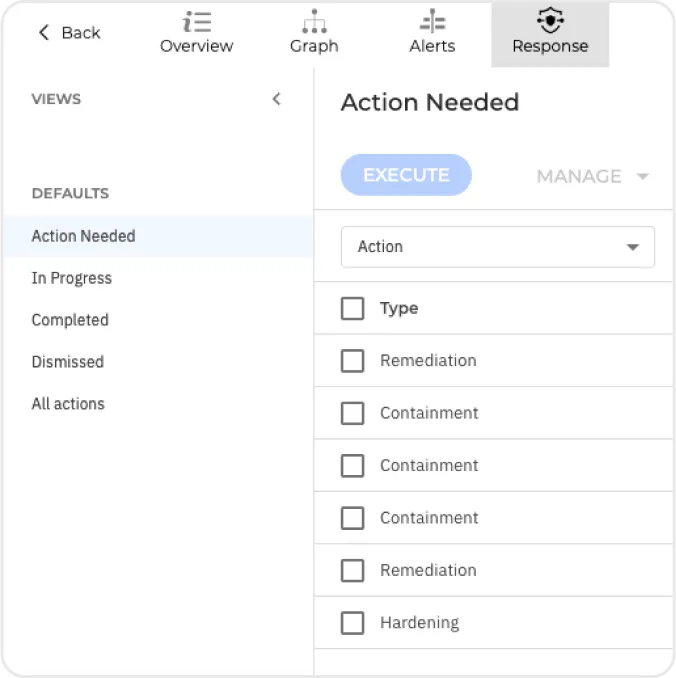Viewport: 676px width, 678px height.
Task: Click the Alerts icon
Action: point(432,22)
